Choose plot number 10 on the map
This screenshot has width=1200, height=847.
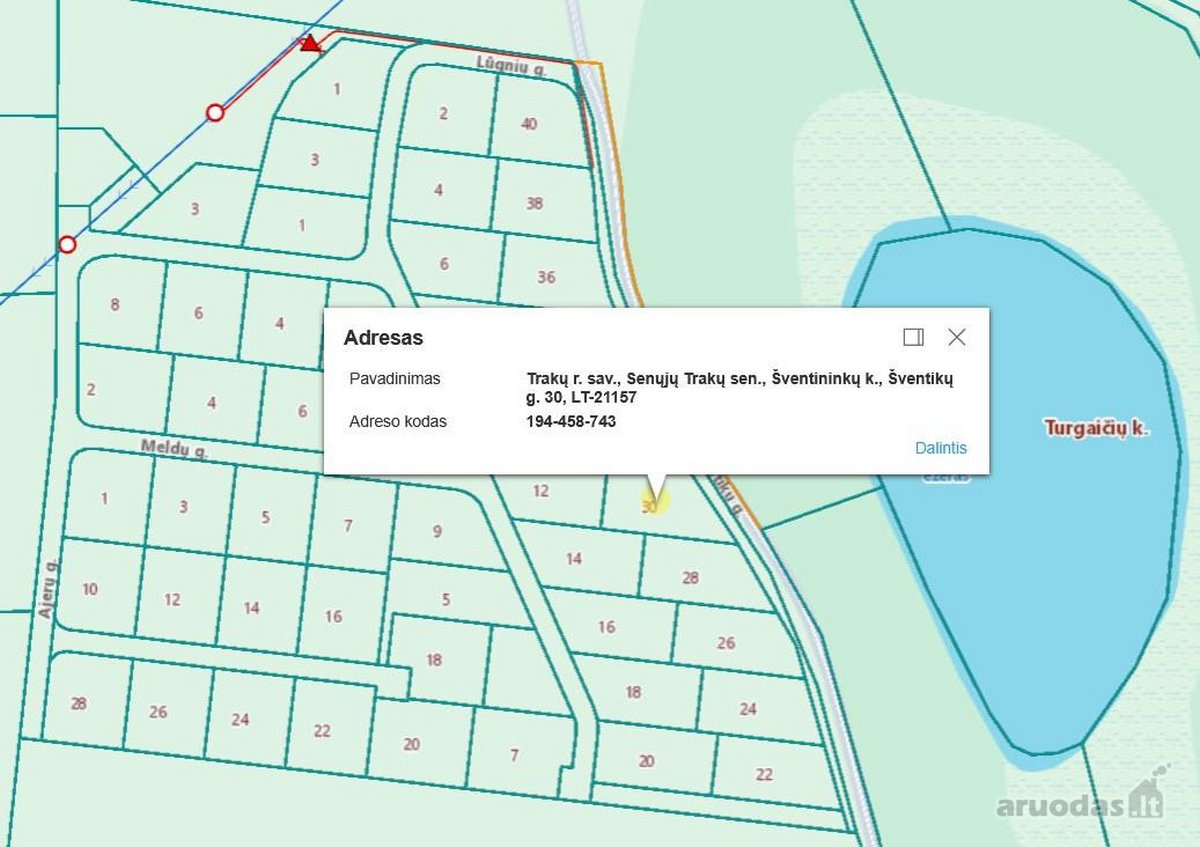tap(90, 589)
